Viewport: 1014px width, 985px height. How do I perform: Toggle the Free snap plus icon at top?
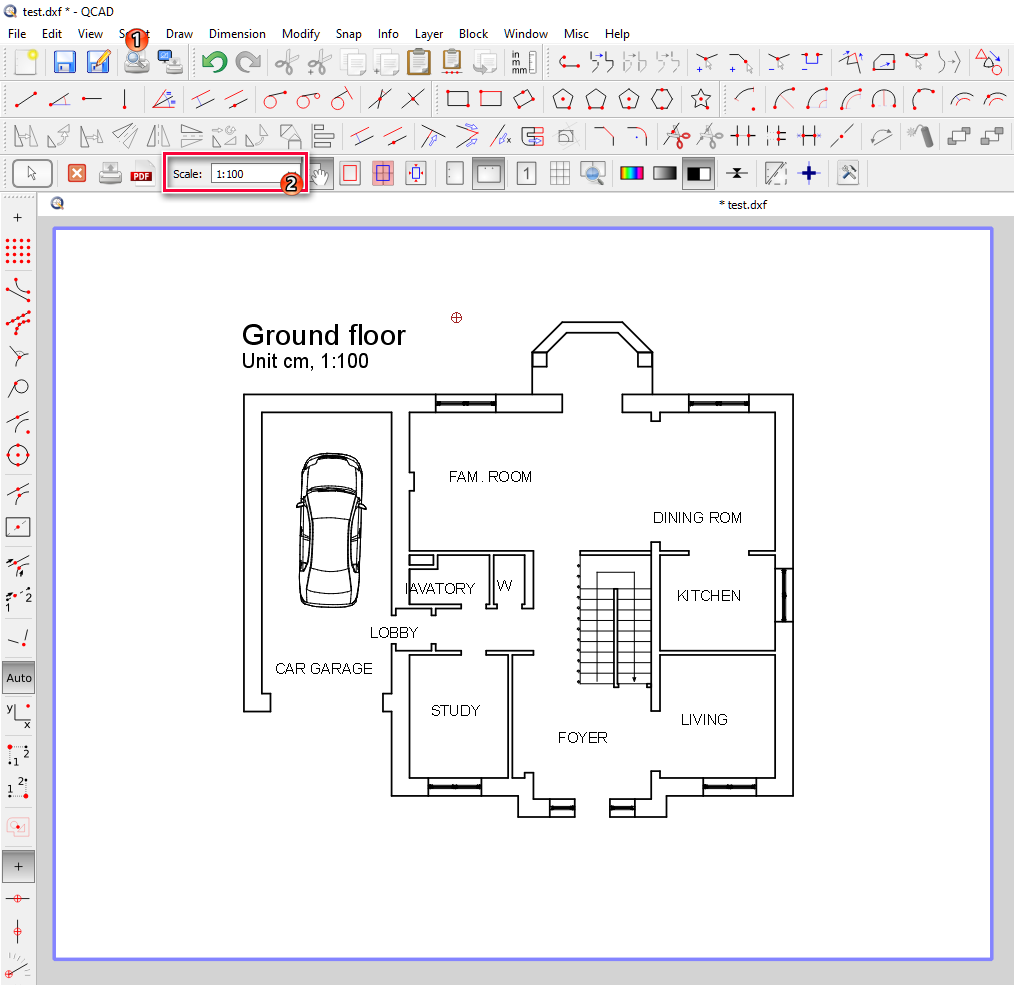(x=18, y=218)
